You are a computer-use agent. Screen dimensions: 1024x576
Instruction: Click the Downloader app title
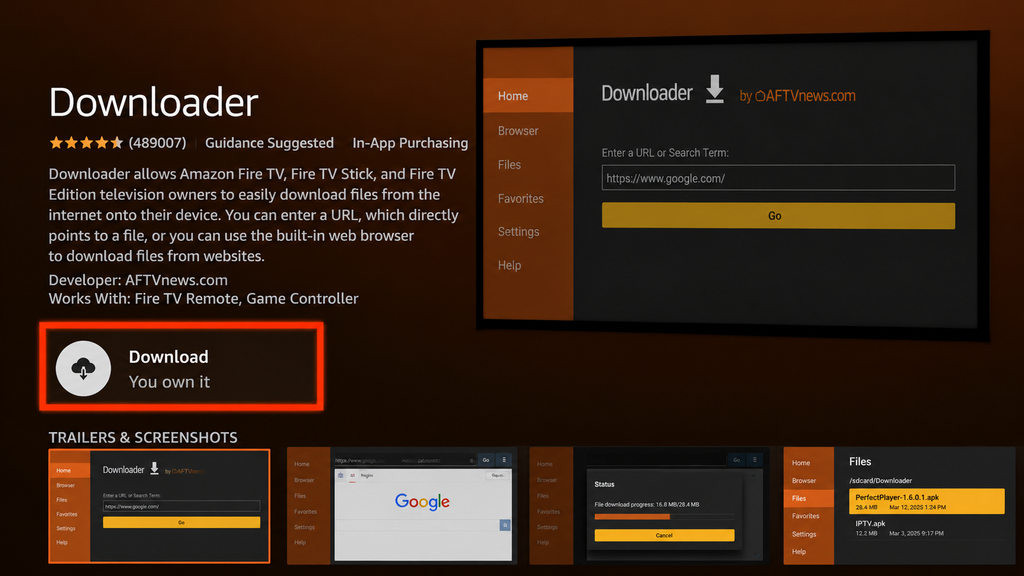153,102
